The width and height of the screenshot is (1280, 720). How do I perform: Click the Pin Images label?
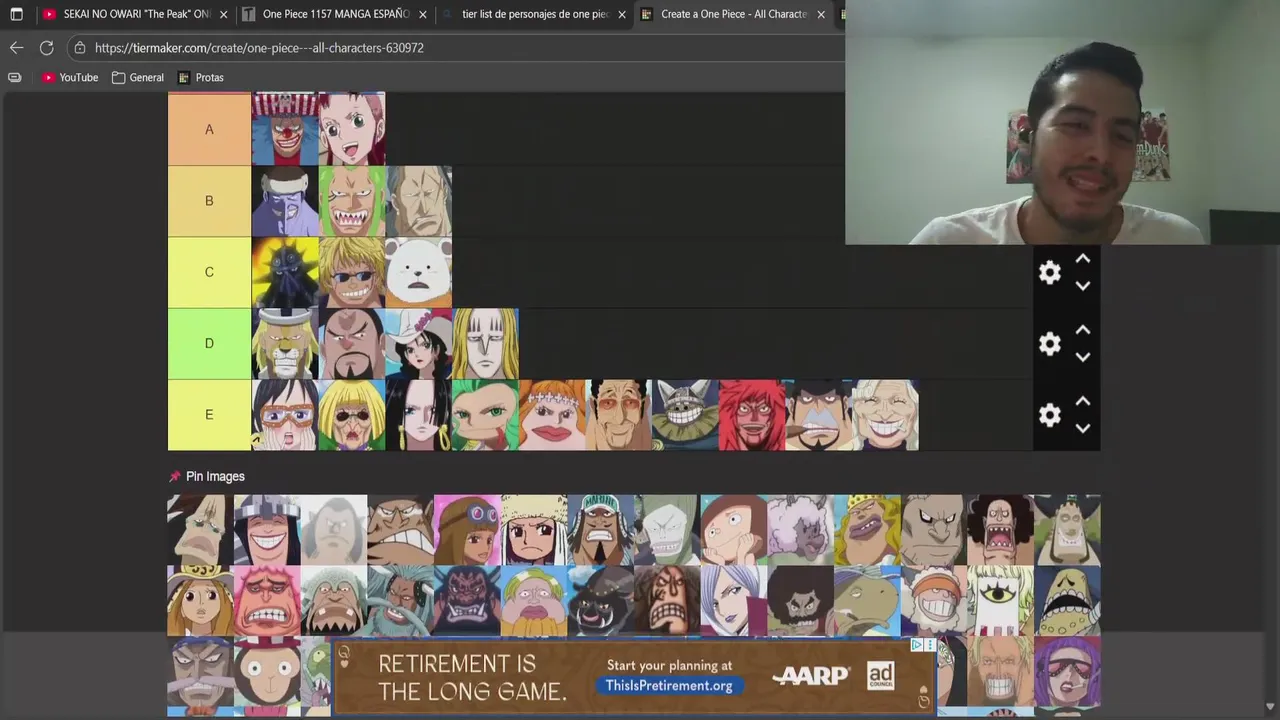pos(215,476)
